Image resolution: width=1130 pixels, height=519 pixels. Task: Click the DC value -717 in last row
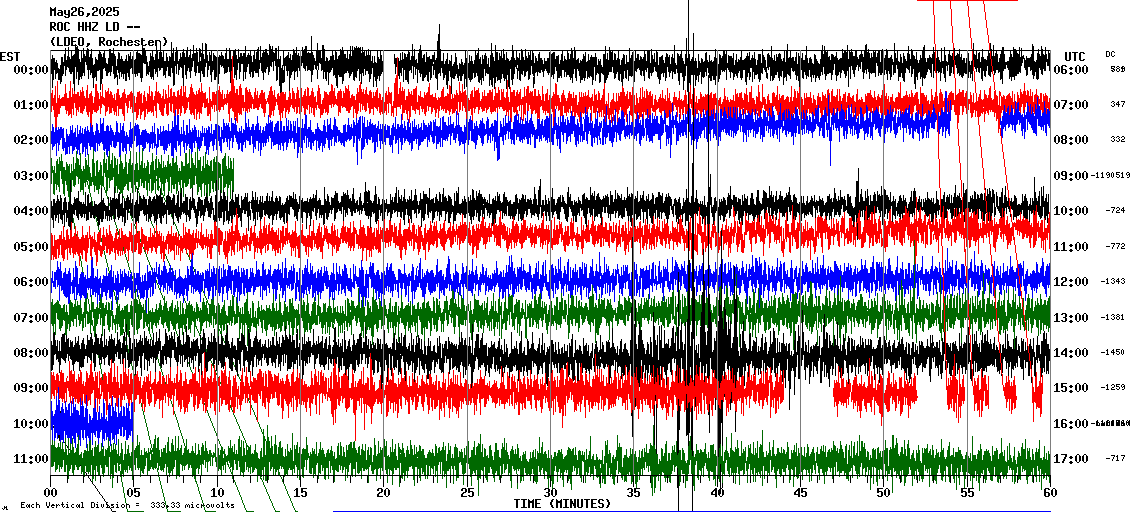[1116, 459]
